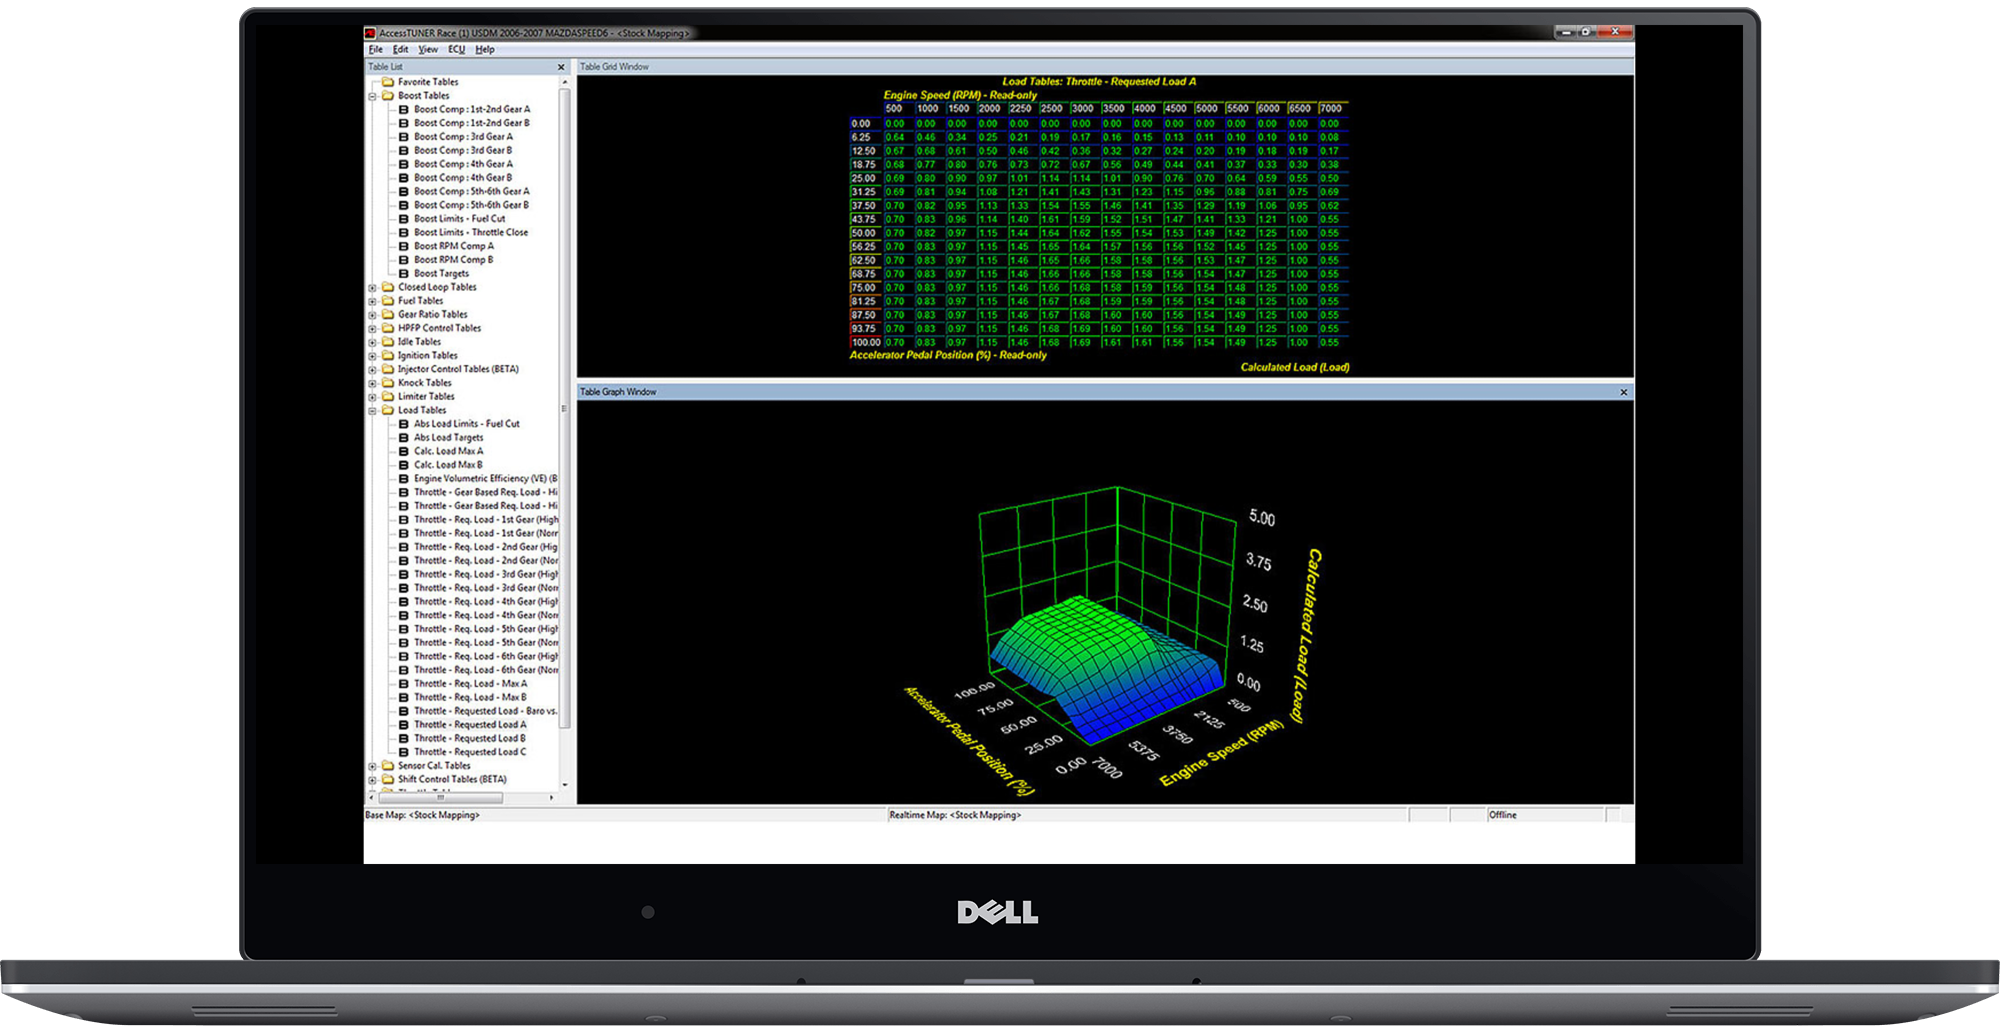Click the table icon beside Engine Volumetric Efficiency (VE)
Image resolution: width=2000 pixels, height=1032 pixels.
(404, 478)
